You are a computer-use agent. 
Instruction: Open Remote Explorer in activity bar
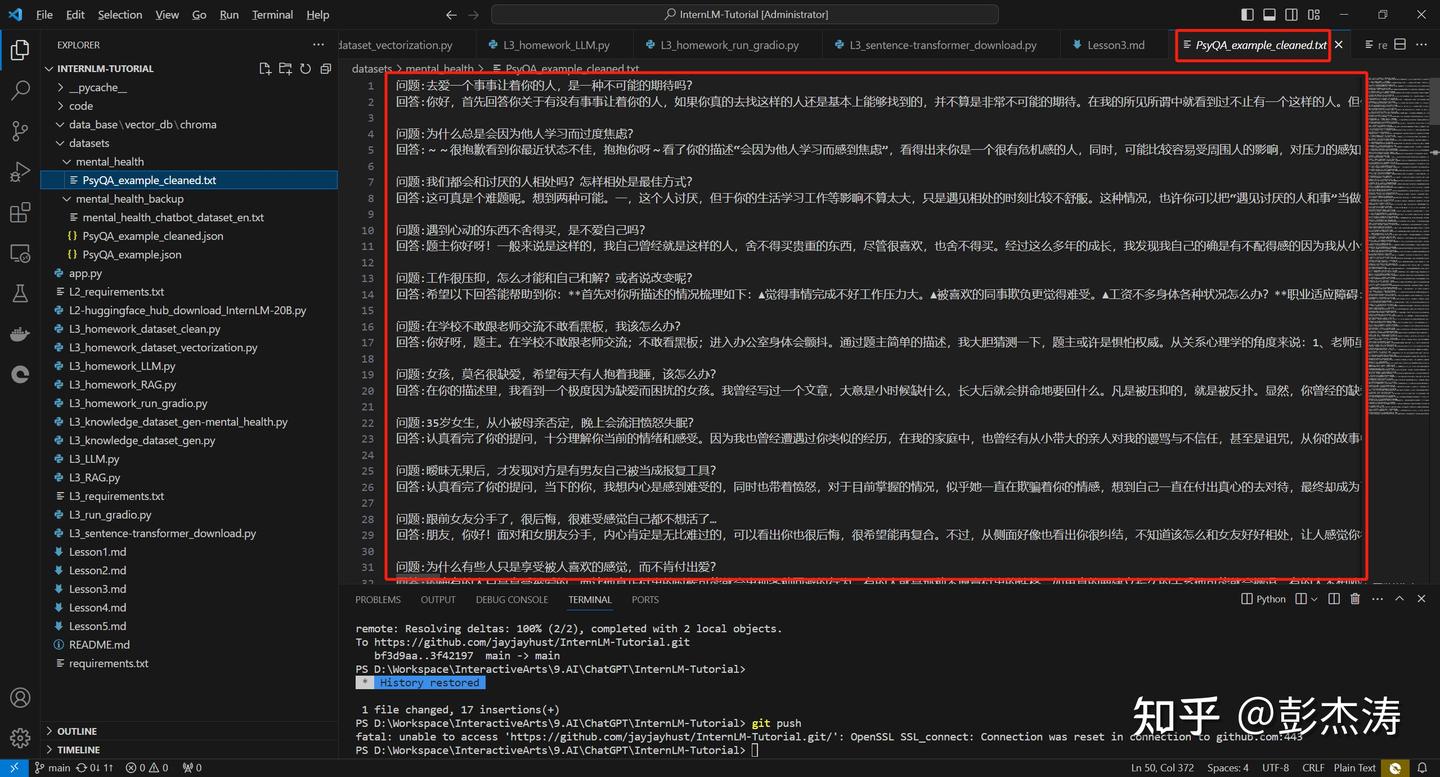[19, 254]
